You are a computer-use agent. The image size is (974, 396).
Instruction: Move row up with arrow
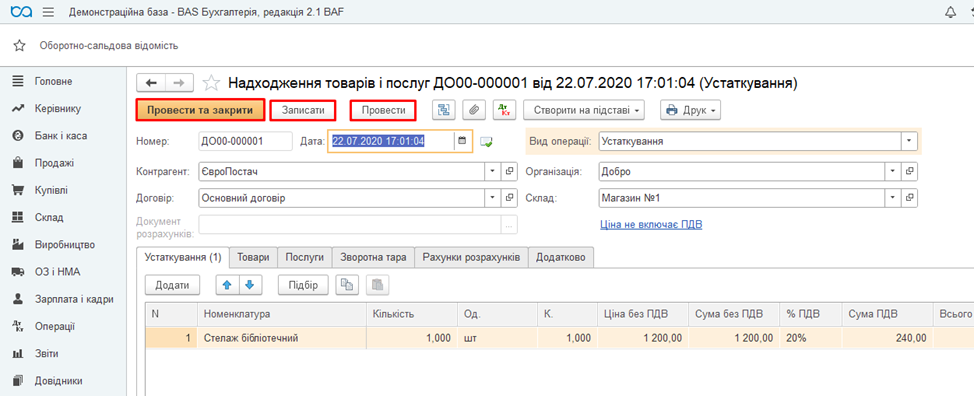227,285
